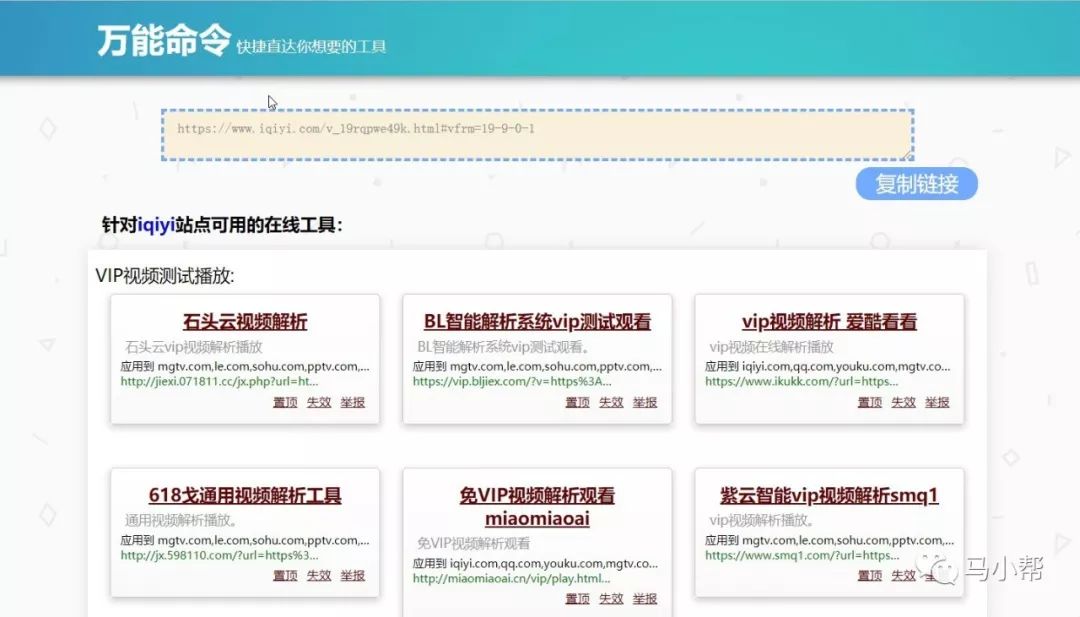
Task: Open 618戈通用视频解析工具
Action: (245, 493)
